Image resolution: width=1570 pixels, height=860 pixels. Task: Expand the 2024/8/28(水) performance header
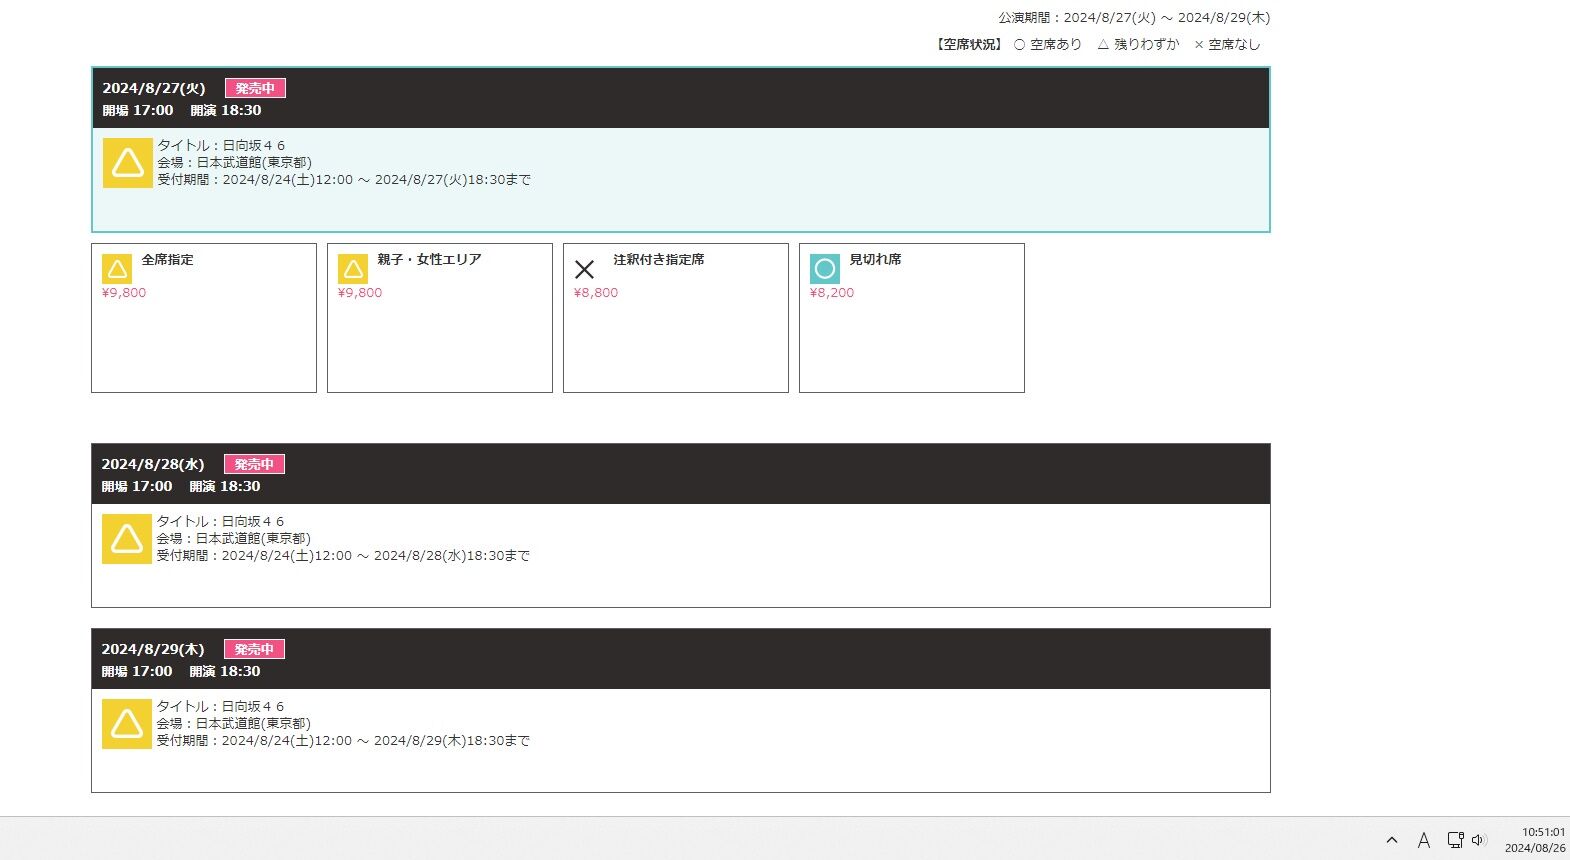coord(681,474)
